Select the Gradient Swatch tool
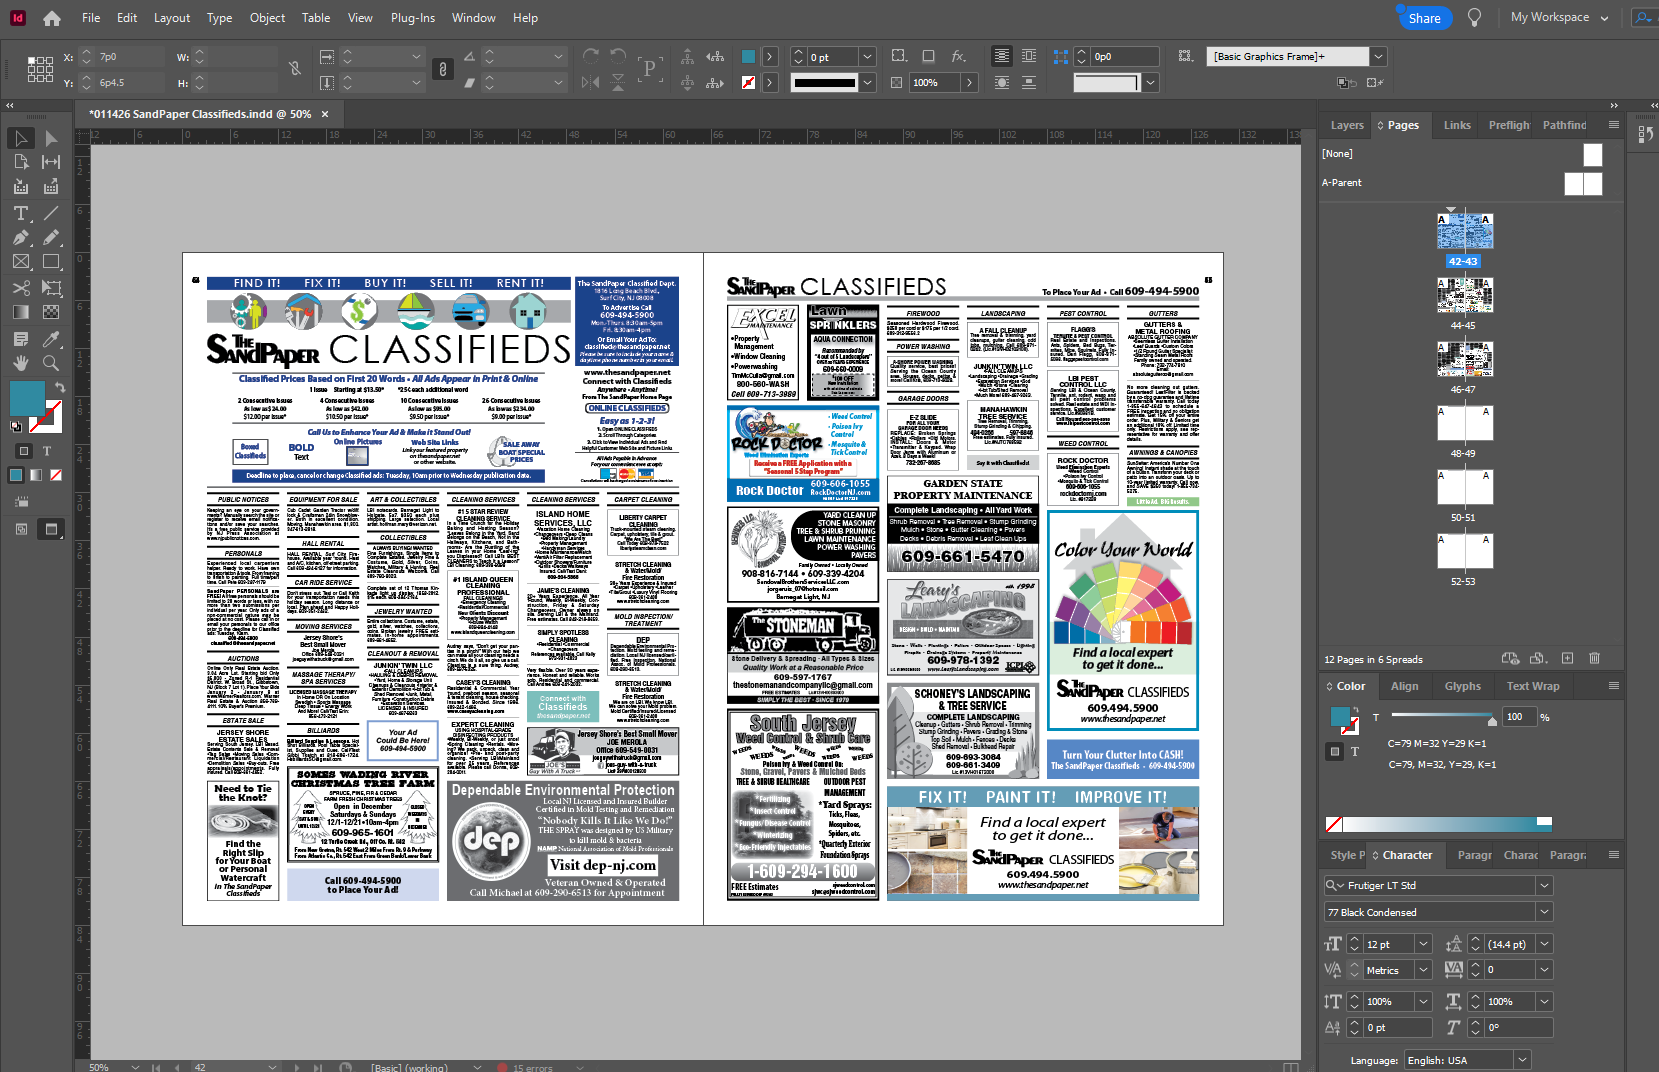1659x1072 pixels. point(21,312)
